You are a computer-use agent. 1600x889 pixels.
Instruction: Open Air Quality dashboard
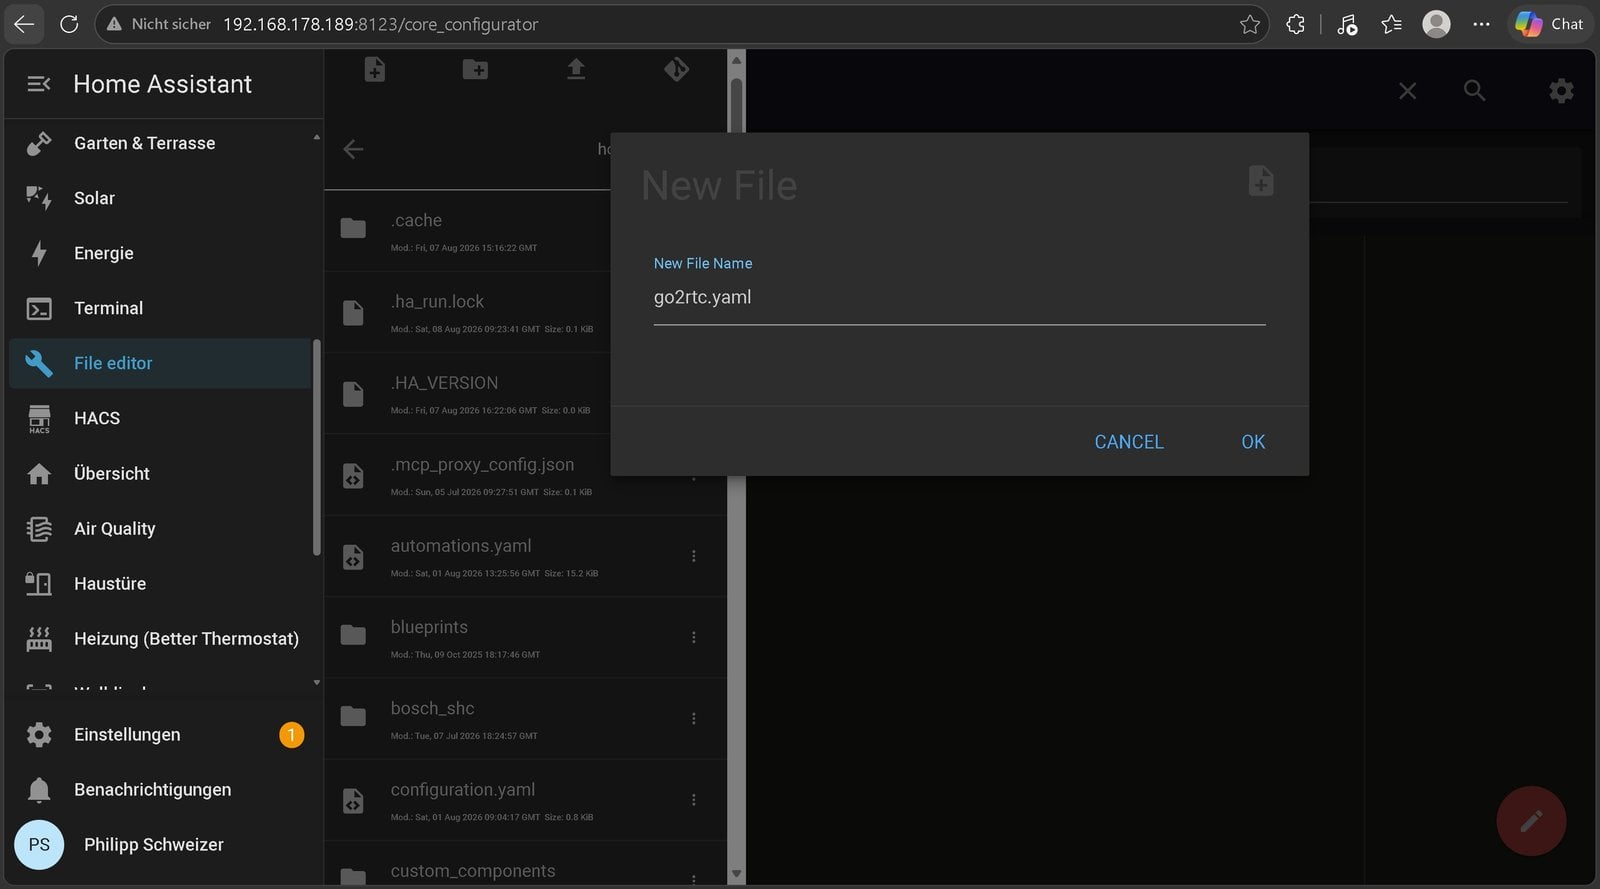(160, 528)
